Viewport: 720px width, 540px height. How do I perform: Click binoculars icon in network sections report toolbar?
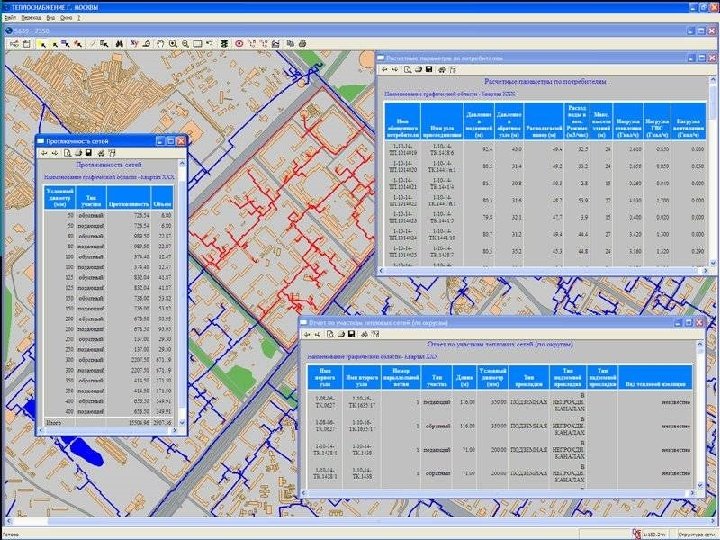pyautogui.click(x=364, y=334)
